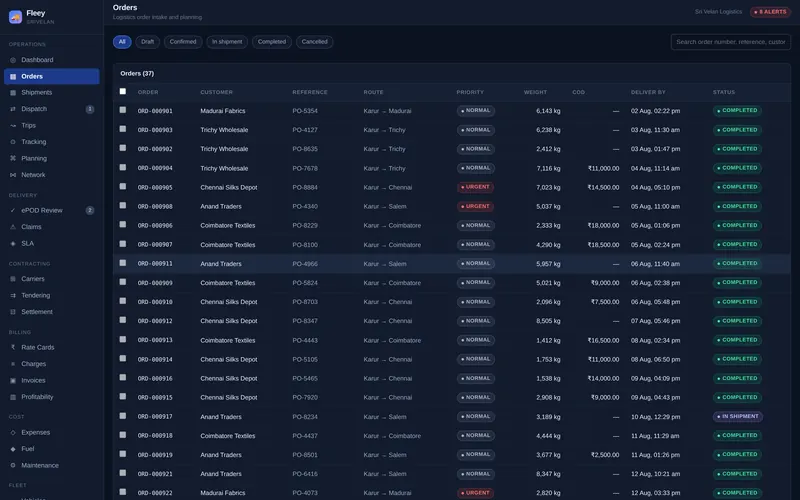The image size is (800, 500).
Task: Select the All filter tab
Action: pyautogui.click(x=122, y=42)
